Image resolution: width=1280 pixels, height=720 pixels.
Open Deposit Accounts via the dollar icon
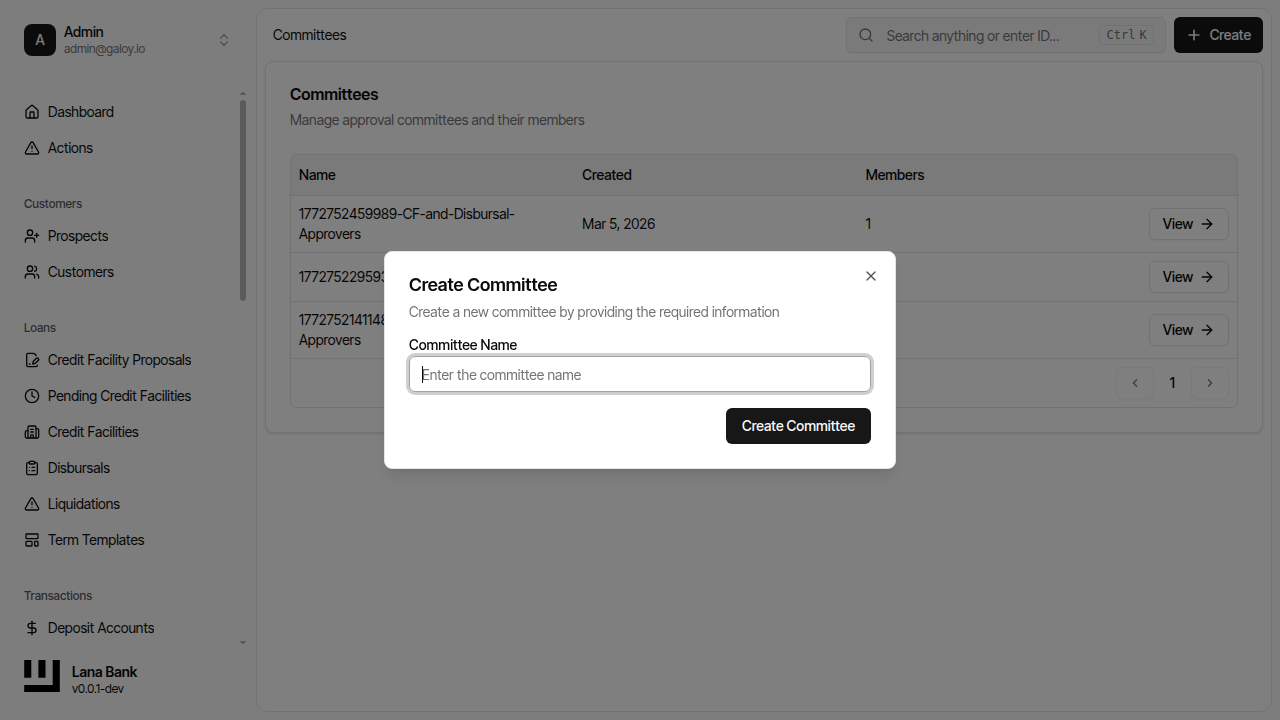coord(31,627)
